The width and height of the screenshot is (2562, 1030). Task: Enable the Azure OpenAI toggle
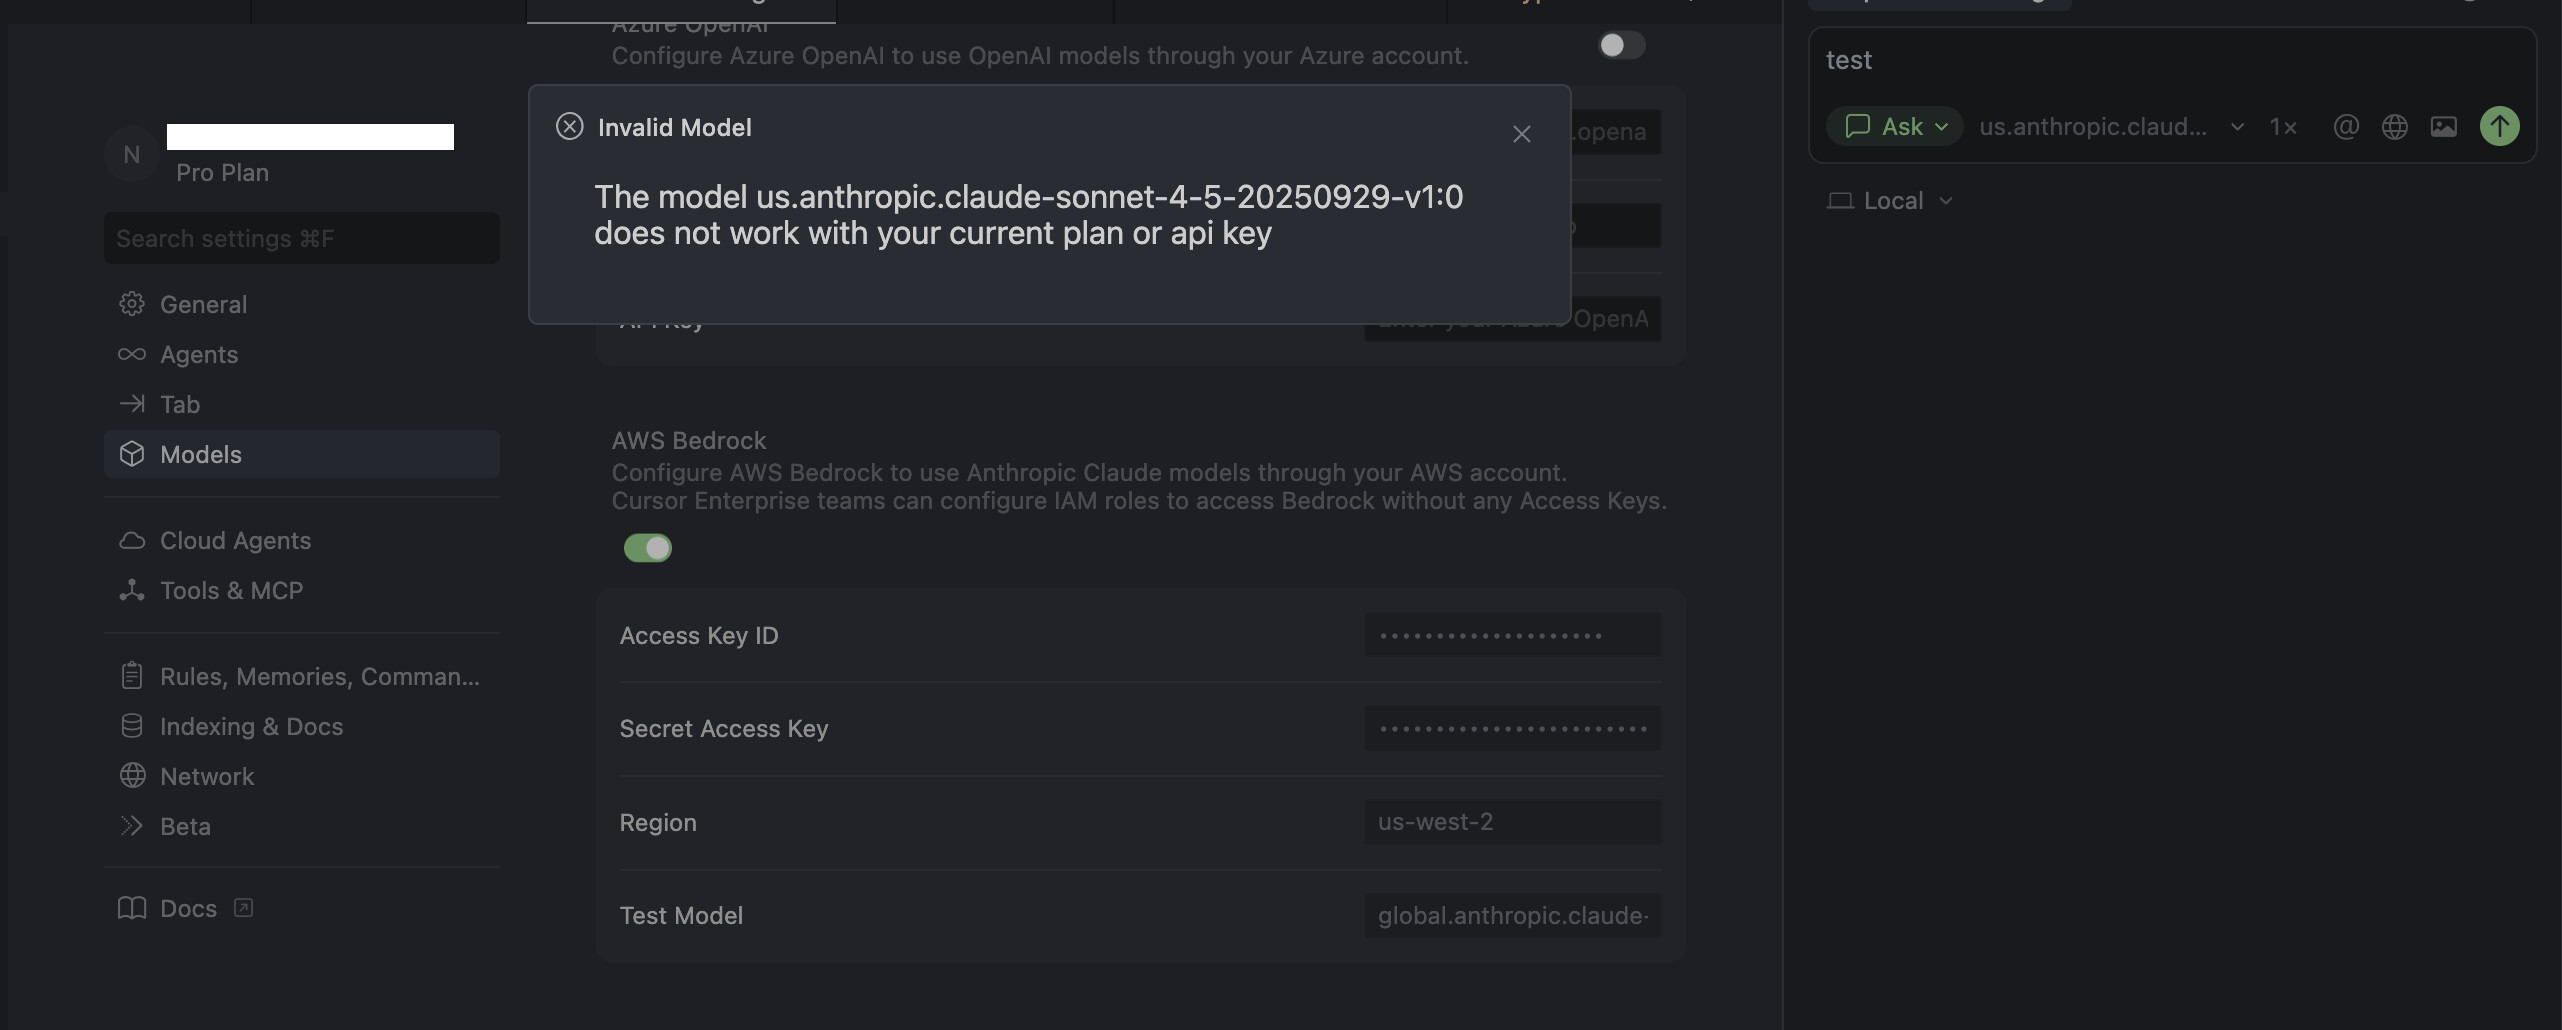(x=1620, y=45)
